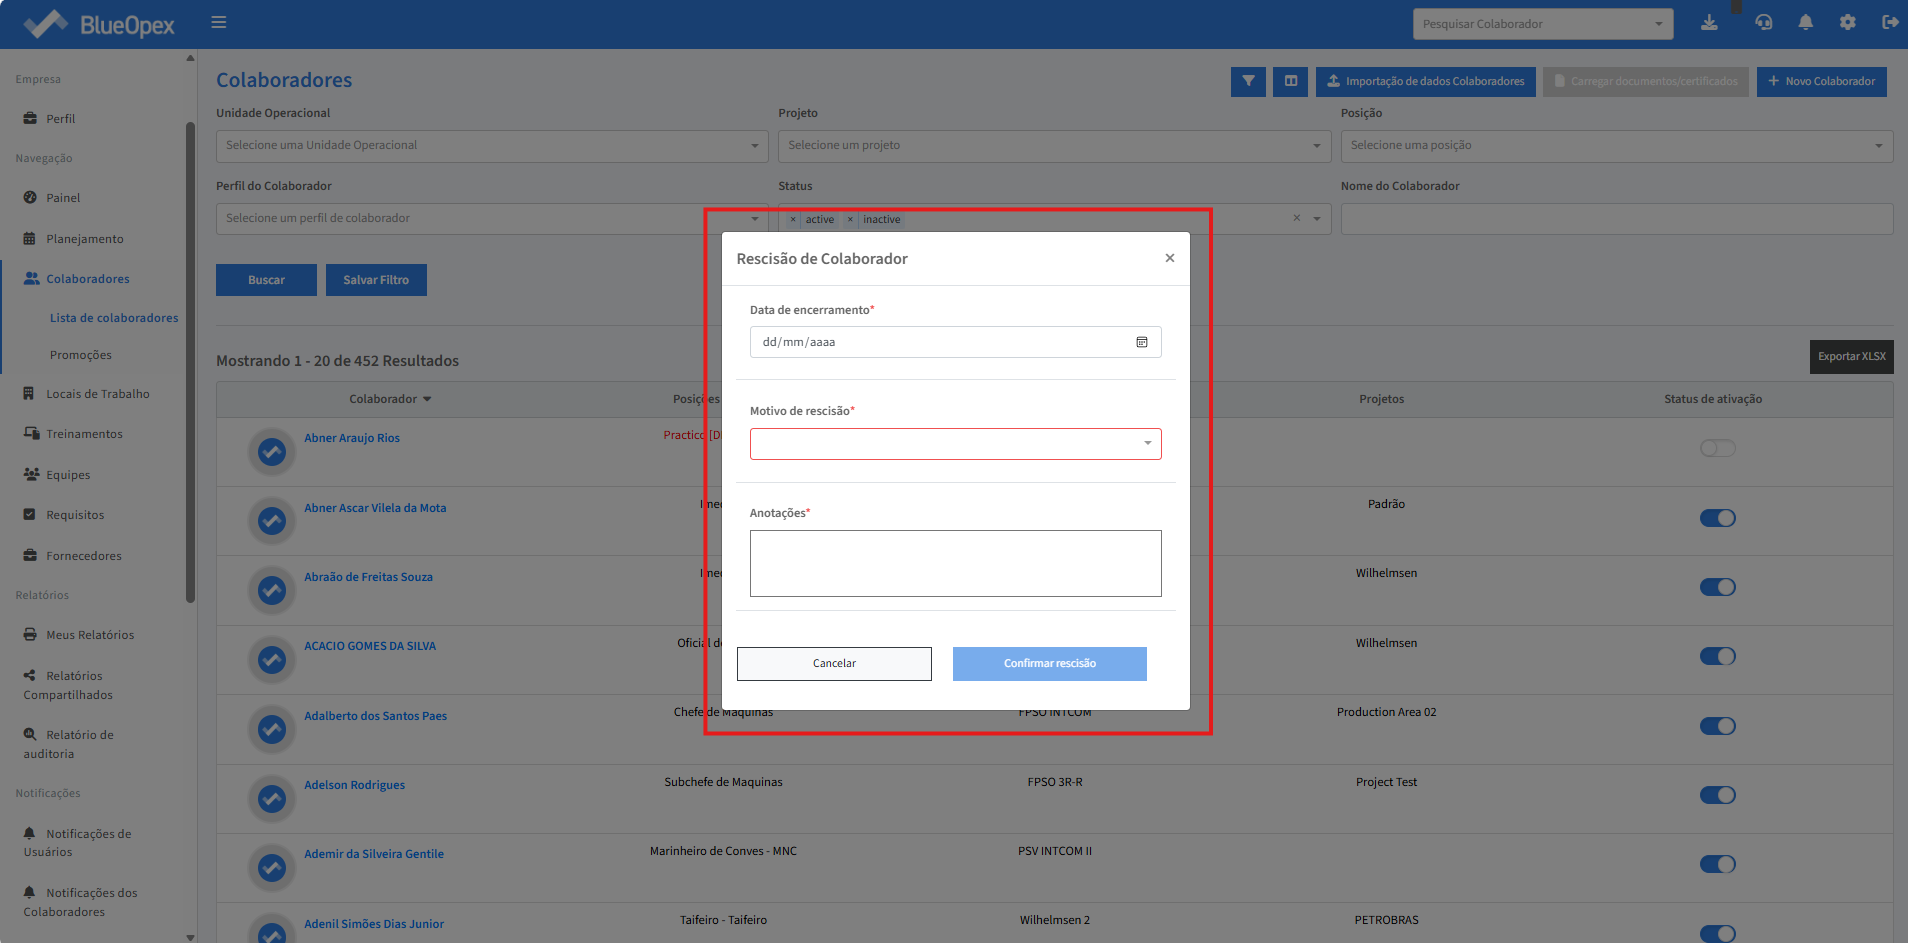This screenshot has height=943, width=1908.
Task: Click Confirmar rescisão button
Action: (1050, 664)
